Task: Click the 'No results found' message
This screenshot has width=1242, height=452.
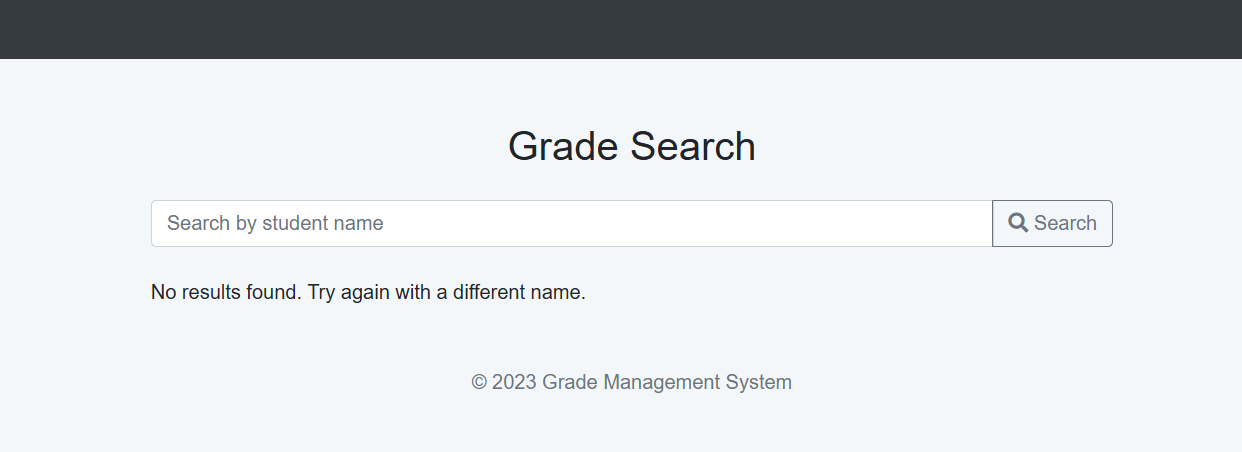Action: 368,292
